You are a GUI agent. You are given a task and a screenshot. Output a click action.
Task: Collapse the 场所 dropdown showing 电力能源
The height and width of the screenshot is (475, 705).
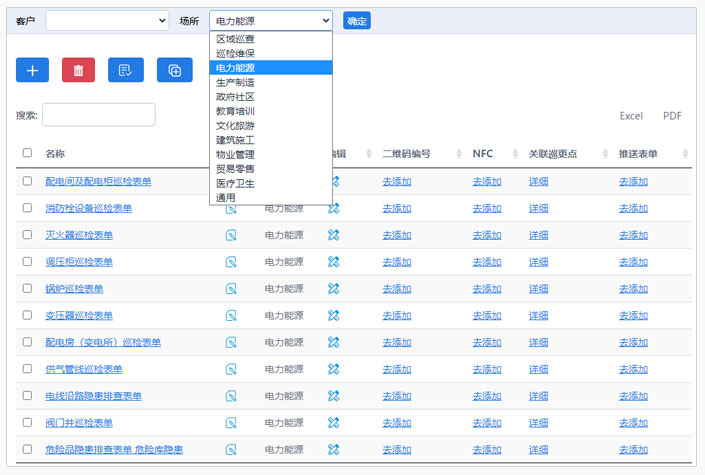click(x=270, y=21)
